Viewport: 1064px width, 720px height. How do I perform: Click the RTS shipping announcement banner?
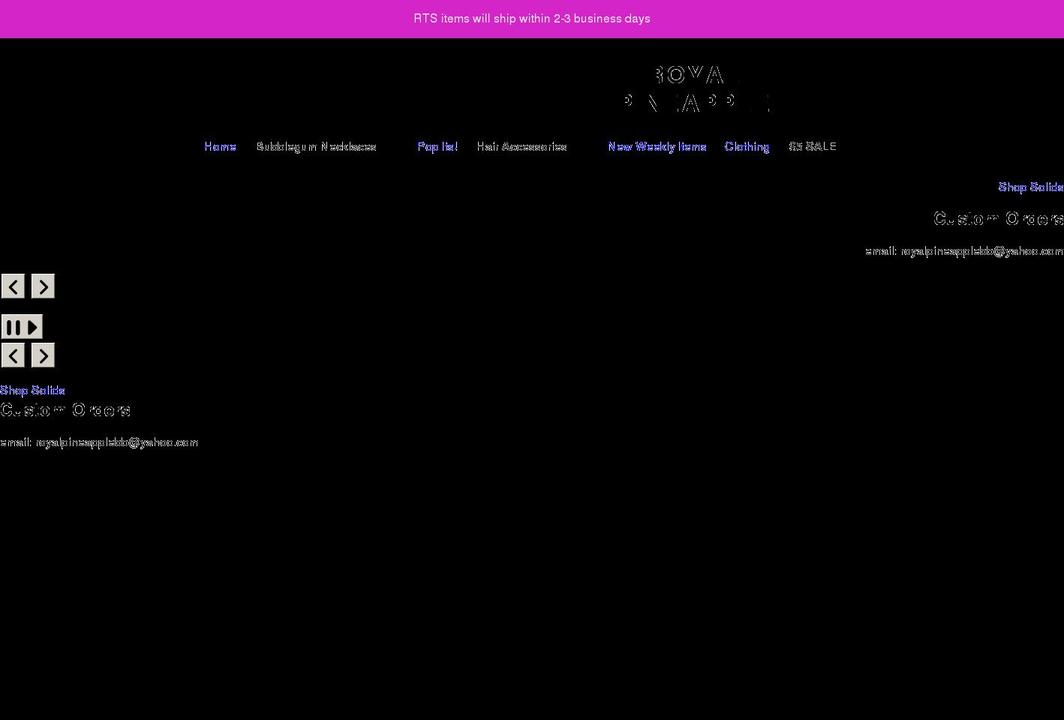pyautogui.click(x=532, y=18)
